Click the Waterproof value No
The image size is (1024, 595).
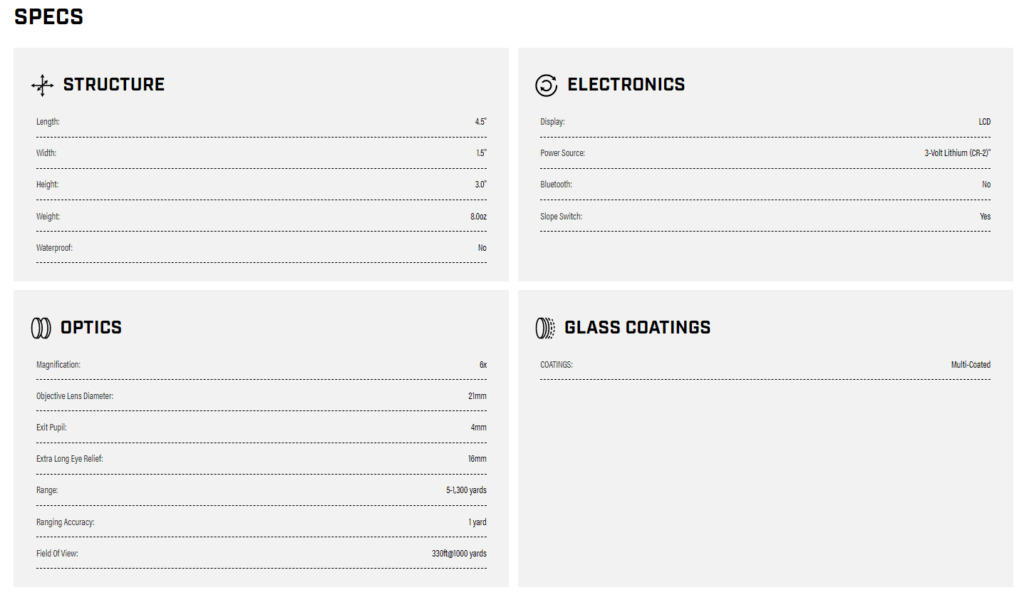[x=482, y=248]
